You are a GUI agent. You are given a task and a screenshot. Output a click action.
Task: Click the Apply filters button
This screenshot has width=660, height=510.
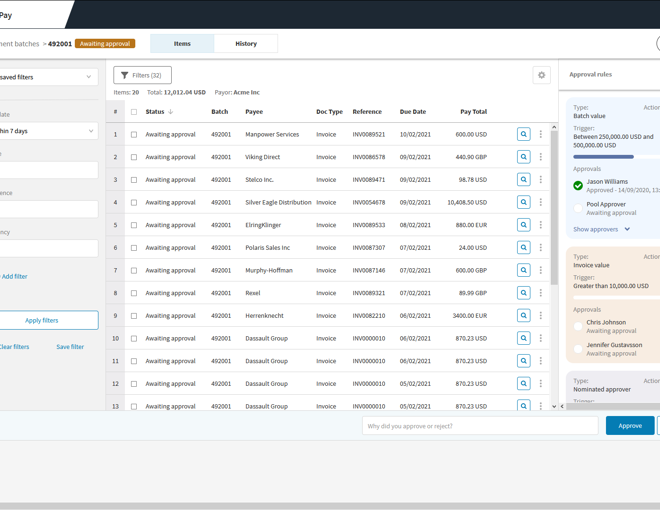(x=42, y=320)
